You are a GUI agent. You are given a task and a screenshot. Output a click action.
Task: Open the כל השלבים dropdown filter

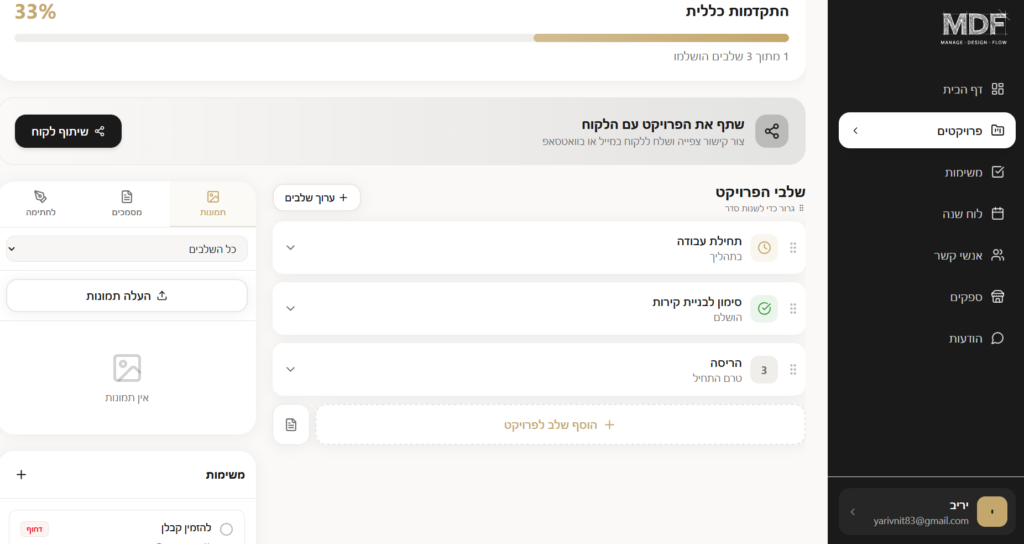pos(127,249)
